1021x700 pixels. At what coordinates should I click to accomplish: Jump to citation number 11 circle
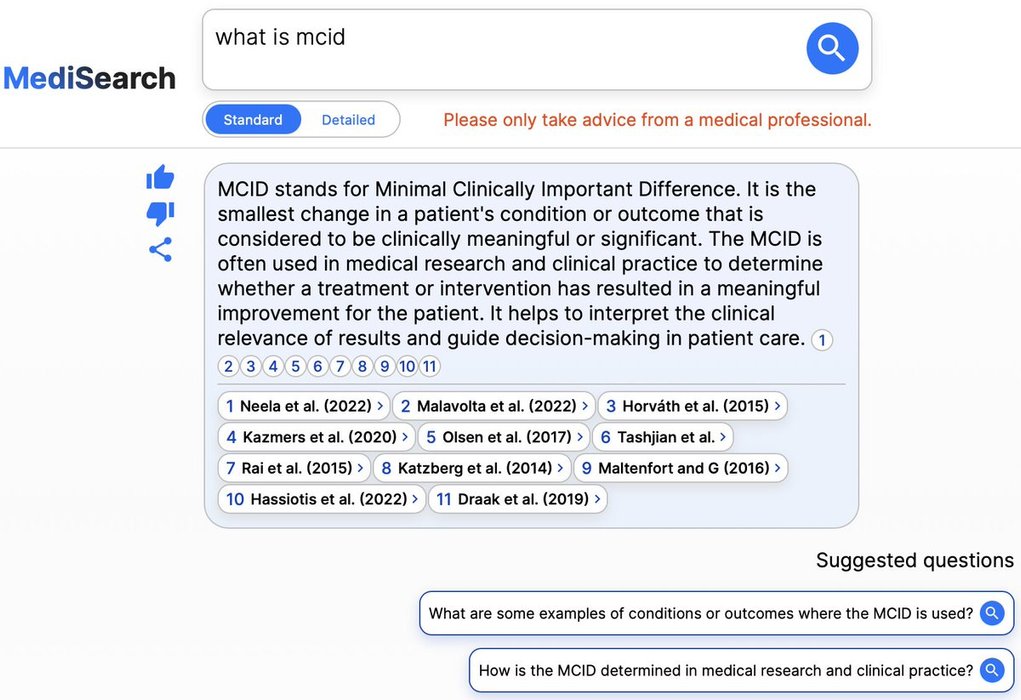pos(430,366)
